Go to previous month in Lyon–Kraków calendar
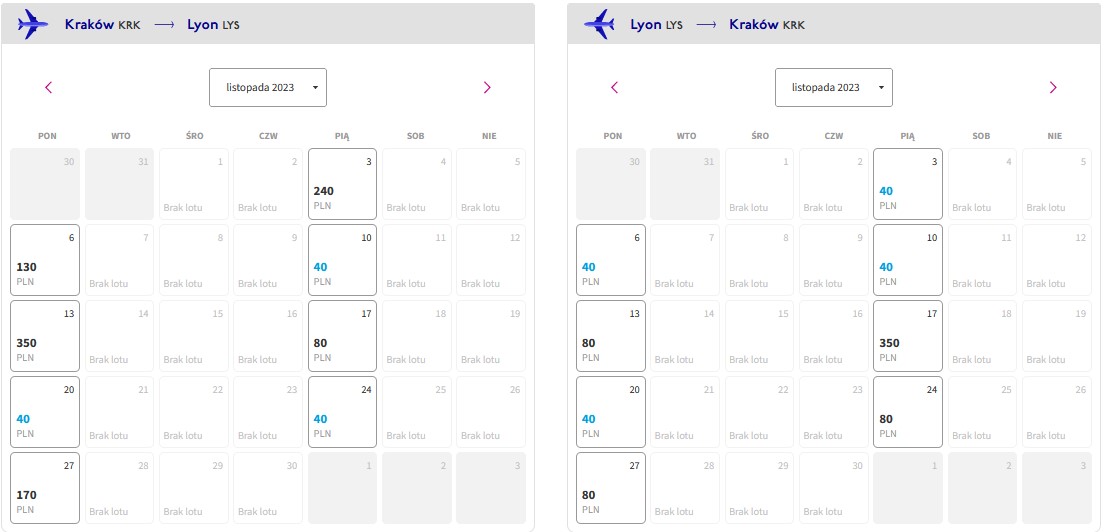The width and height of the screenshot is (1106, 532). click(x=614, y=87)
